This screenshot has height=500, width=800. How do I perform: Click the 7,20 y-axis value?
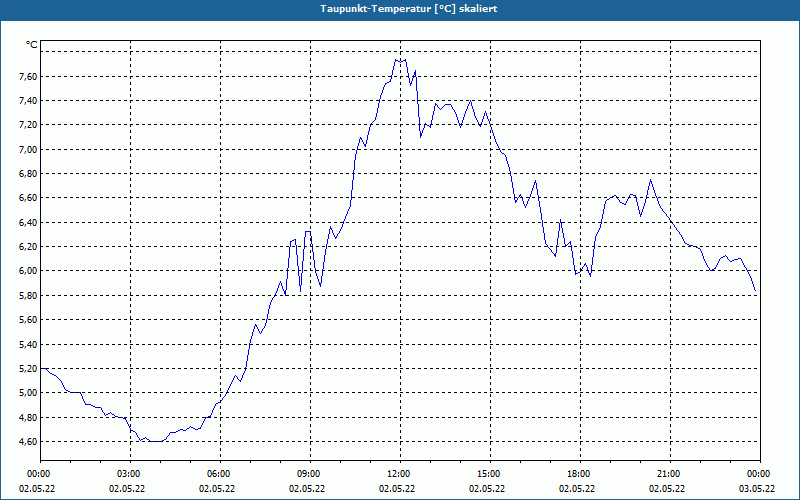click(x=28, y=125)
